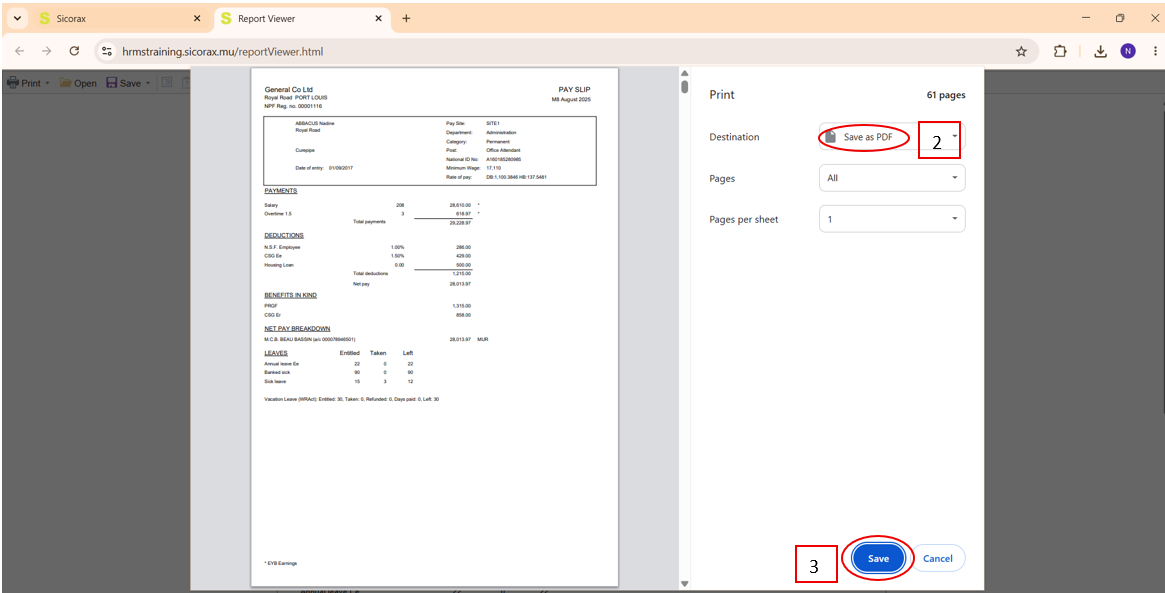
Task: Expand the Save dropdown arrow in report toolbar
Action: (x=147, y=83)
